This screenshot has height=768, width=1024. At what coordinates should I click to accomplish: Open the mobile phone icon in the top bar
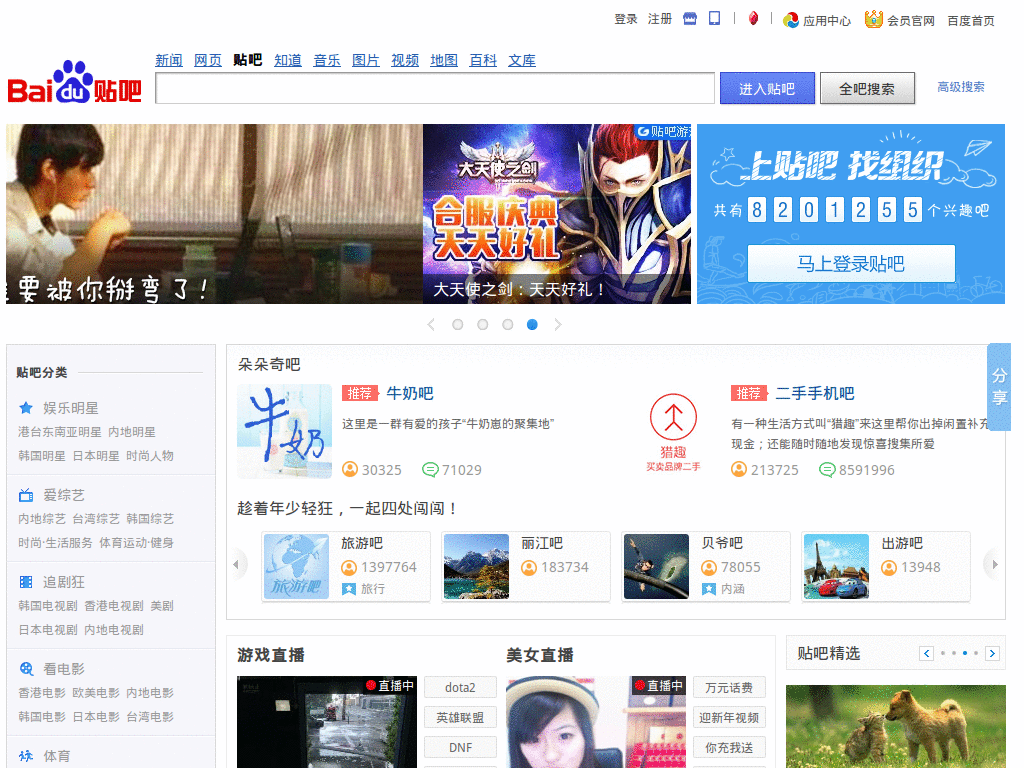tap(714, 18)
